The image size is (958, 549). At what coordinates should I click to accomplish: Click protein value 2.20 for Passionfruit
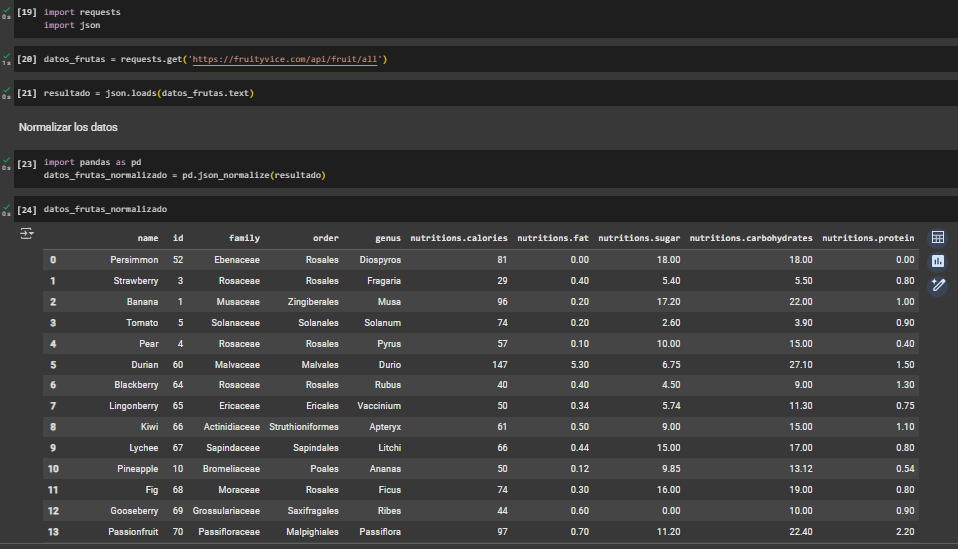pos(905,532)
